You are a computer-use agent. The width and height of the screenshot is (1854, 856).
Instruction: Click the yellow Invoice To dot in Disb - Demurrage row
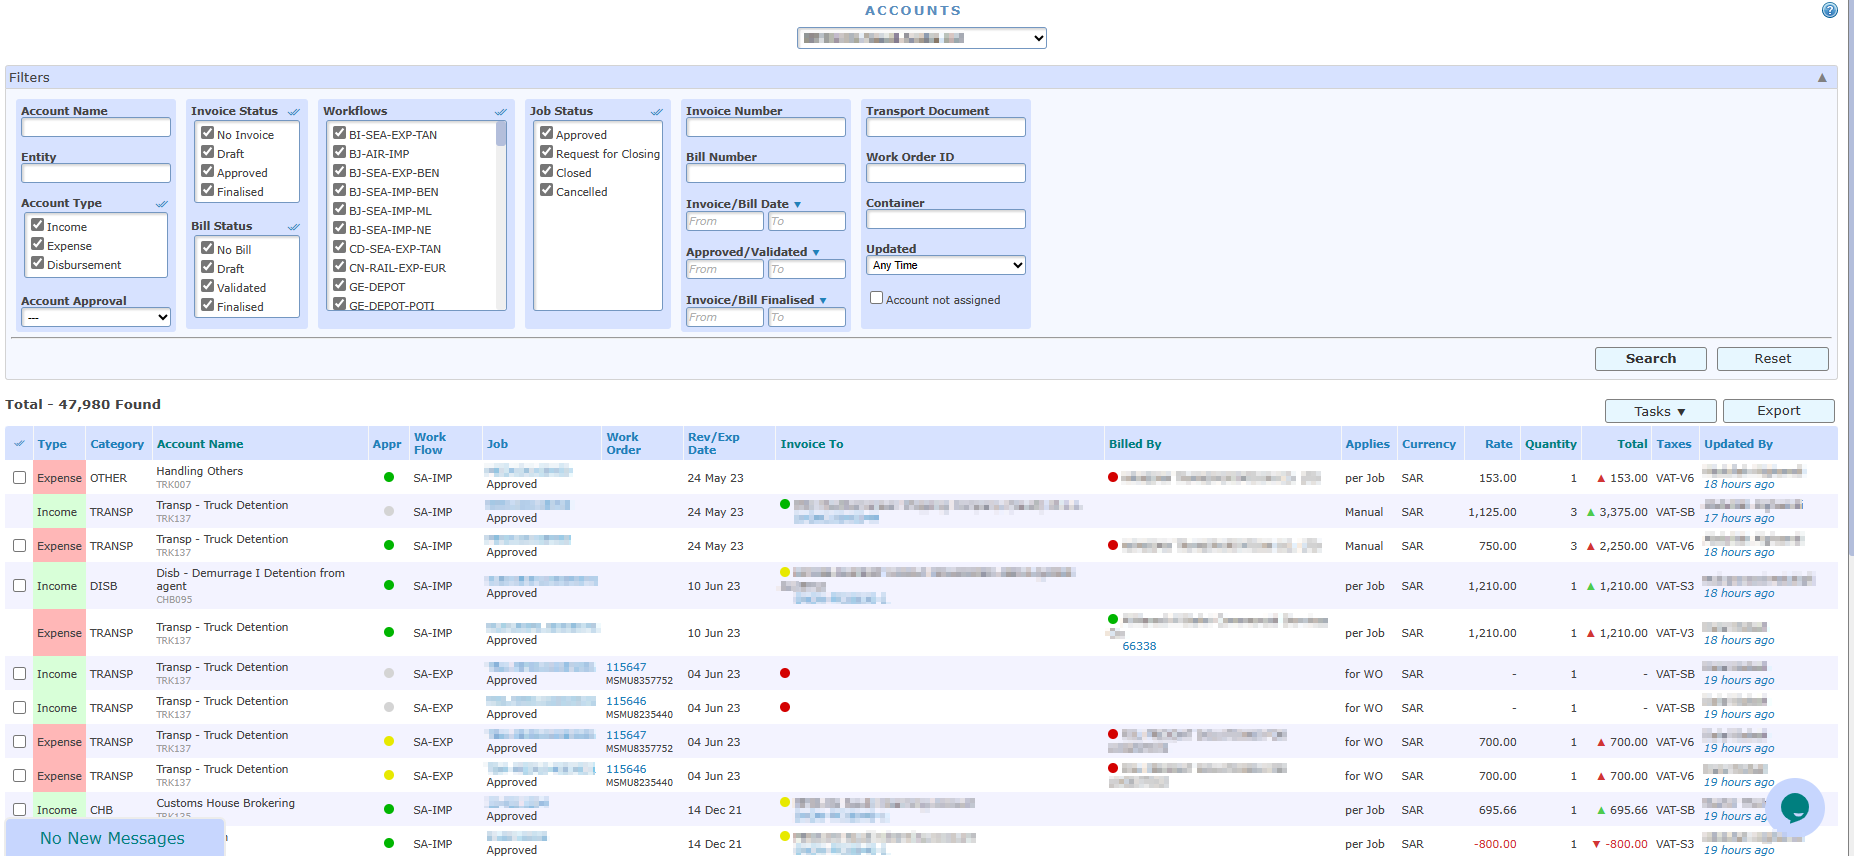(x=785, y=572)
